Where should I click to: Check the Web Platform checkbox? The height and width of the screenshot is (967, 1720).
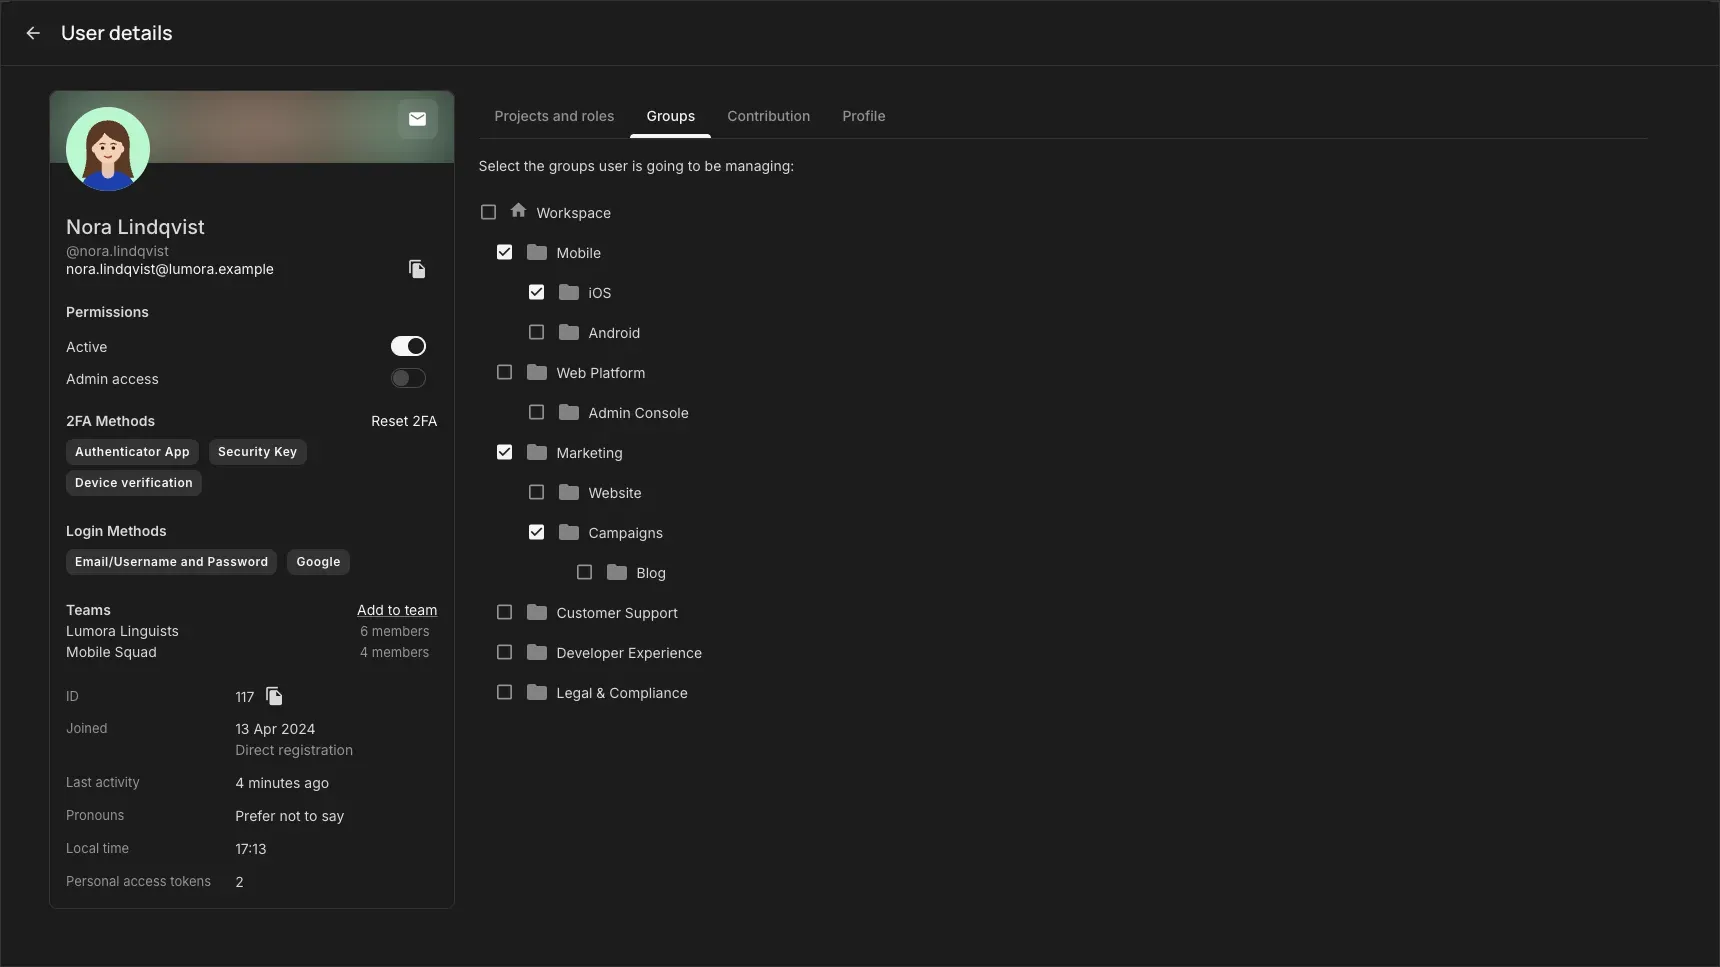[x=504, y=372]
